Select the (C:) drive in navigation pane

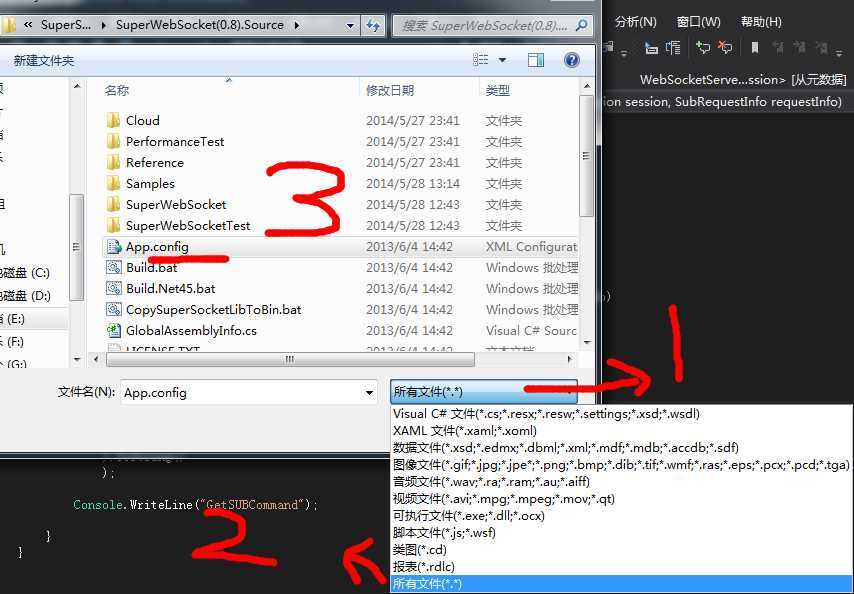(x=25, y=273)
